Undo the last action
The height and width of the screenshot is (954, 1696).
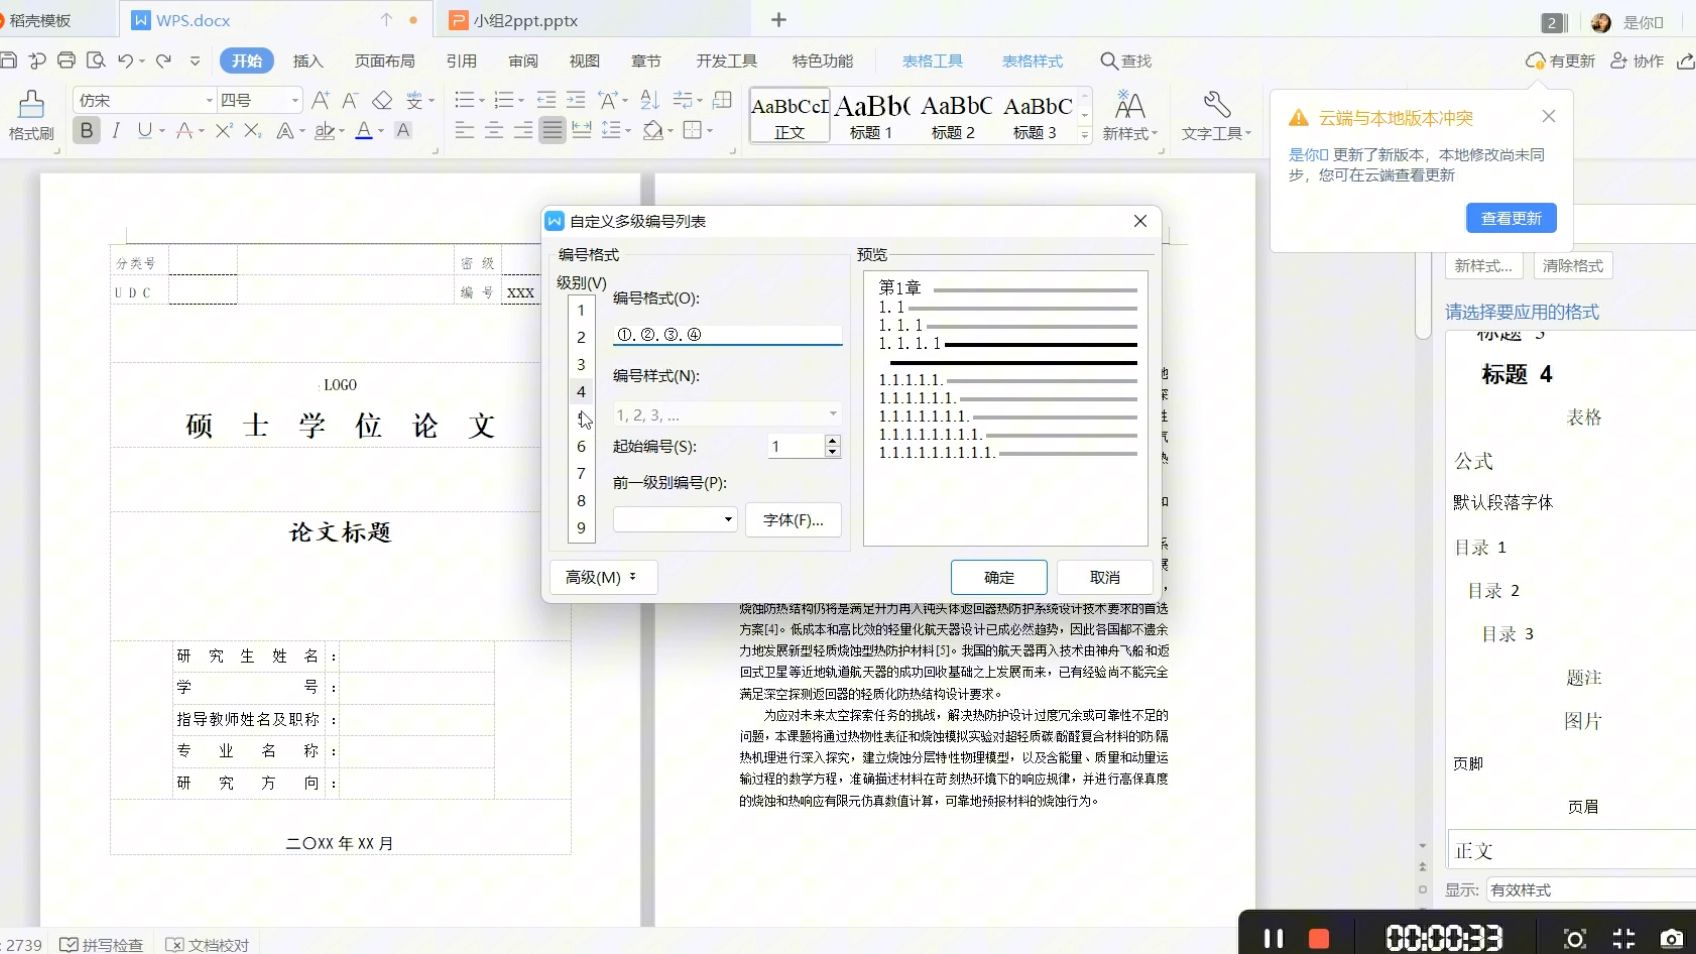125,60
